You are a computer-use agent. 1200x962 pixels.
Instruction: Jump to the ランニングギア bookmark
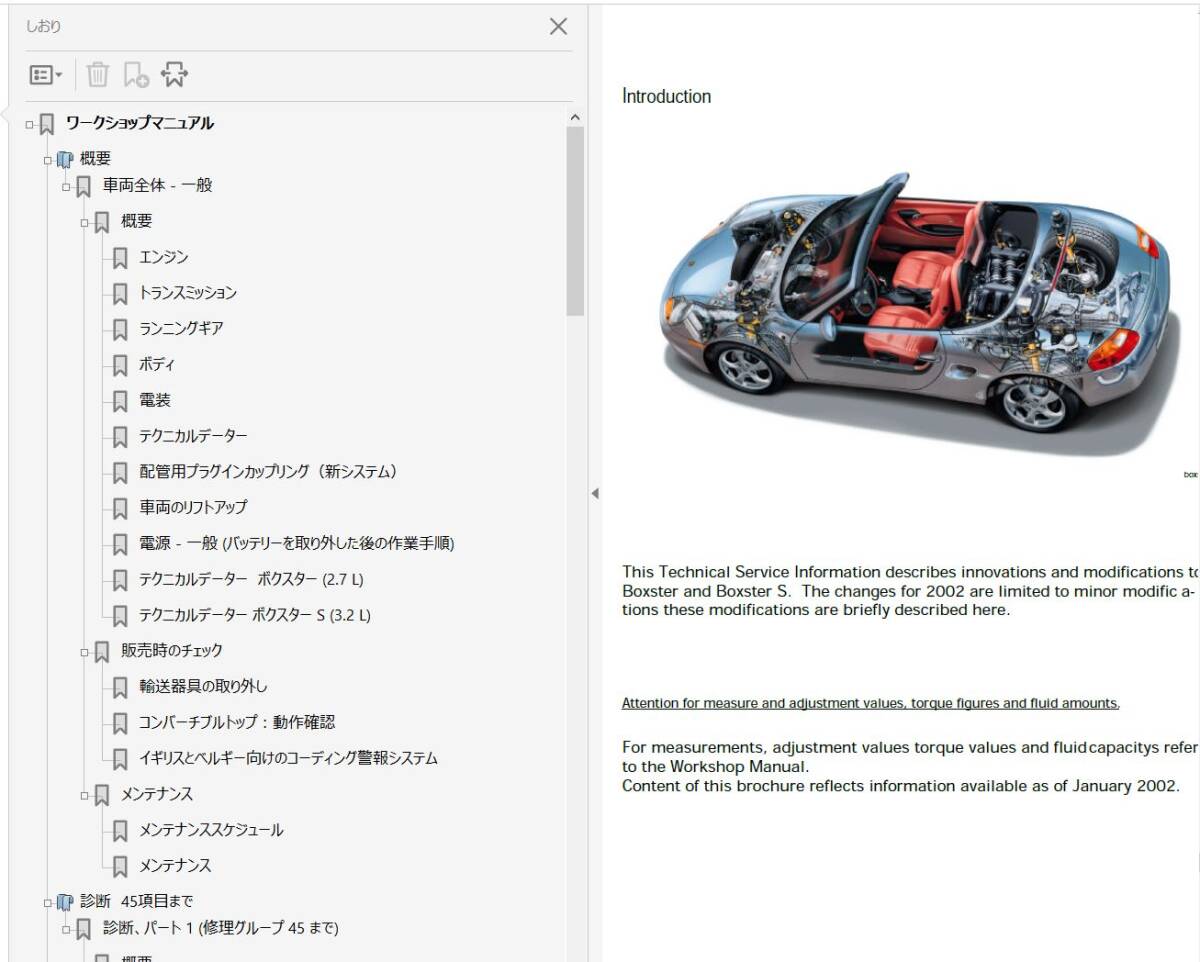[x=181, y=328]
